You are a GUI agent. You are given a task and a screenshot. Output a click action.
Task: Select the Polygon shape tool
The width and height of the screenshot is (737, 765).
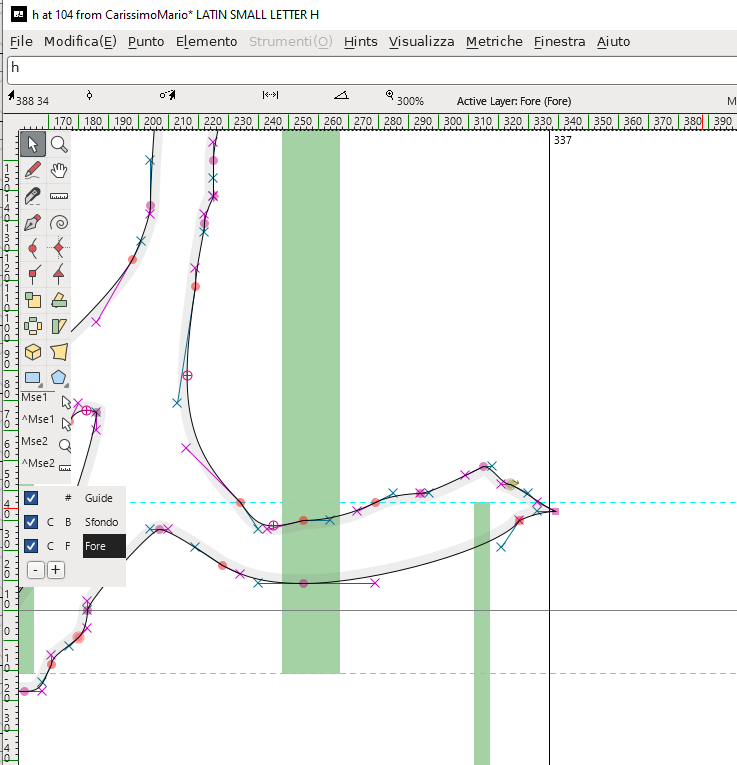tap(59, 378)
